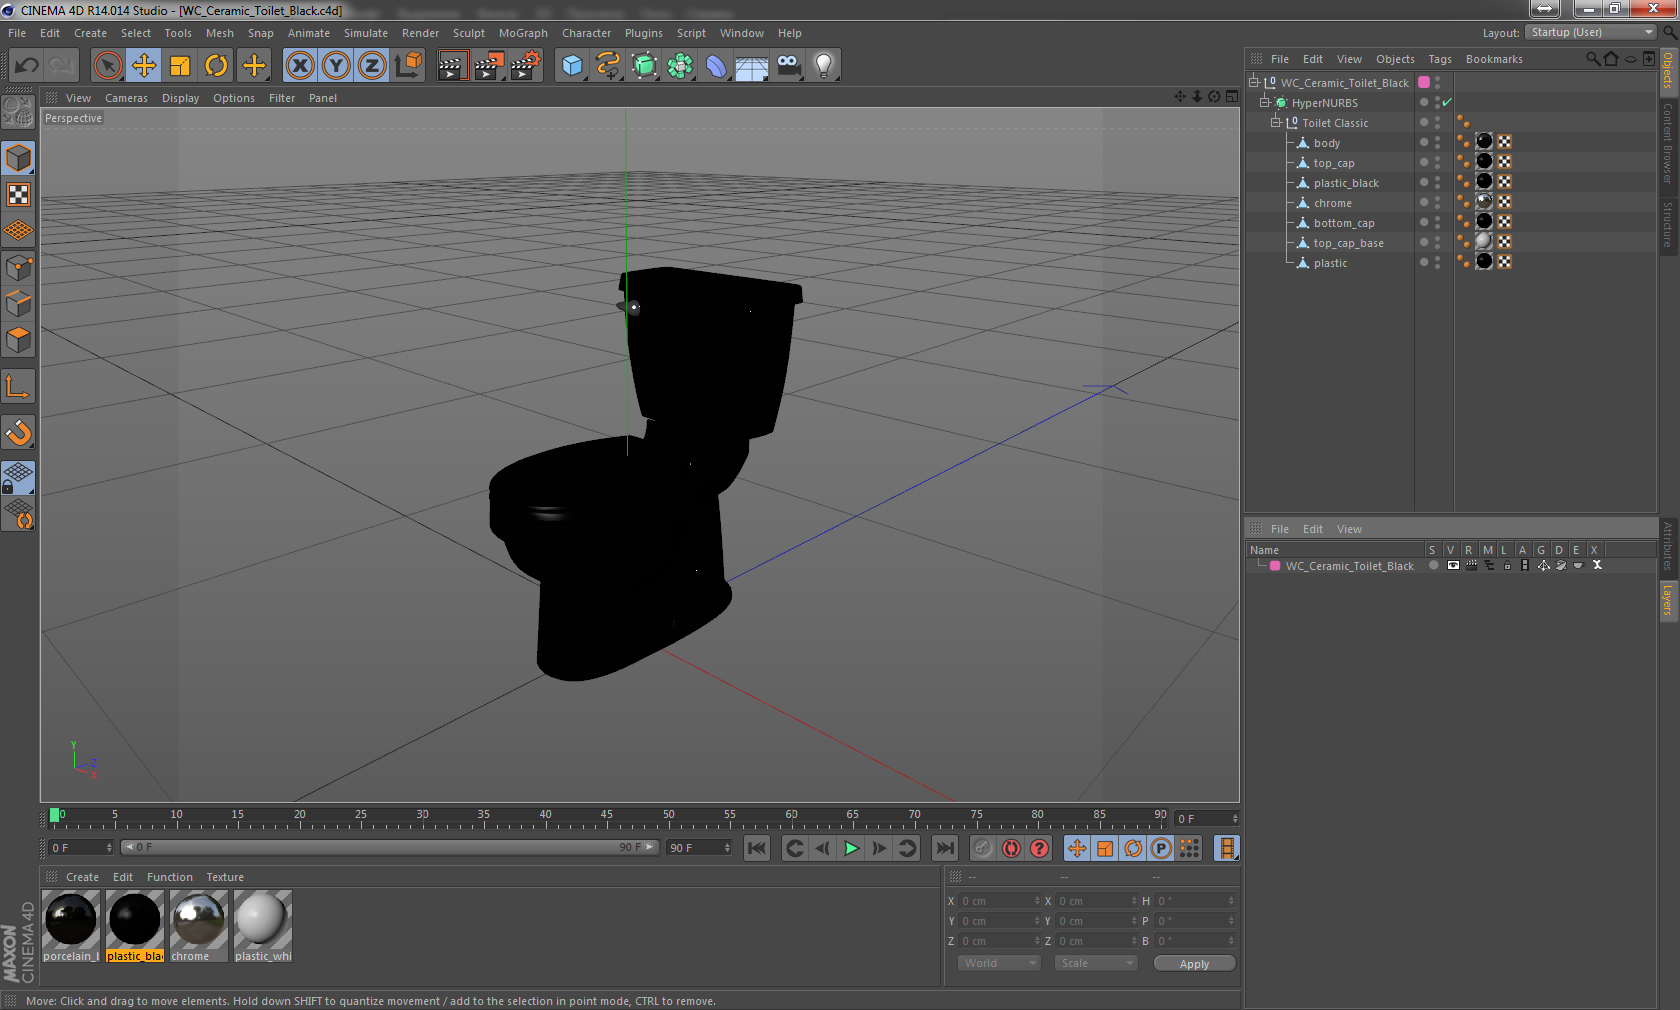Open the spline pen tools
Viewport: 1680px width, 1010px height.
[x=608, y=66]
